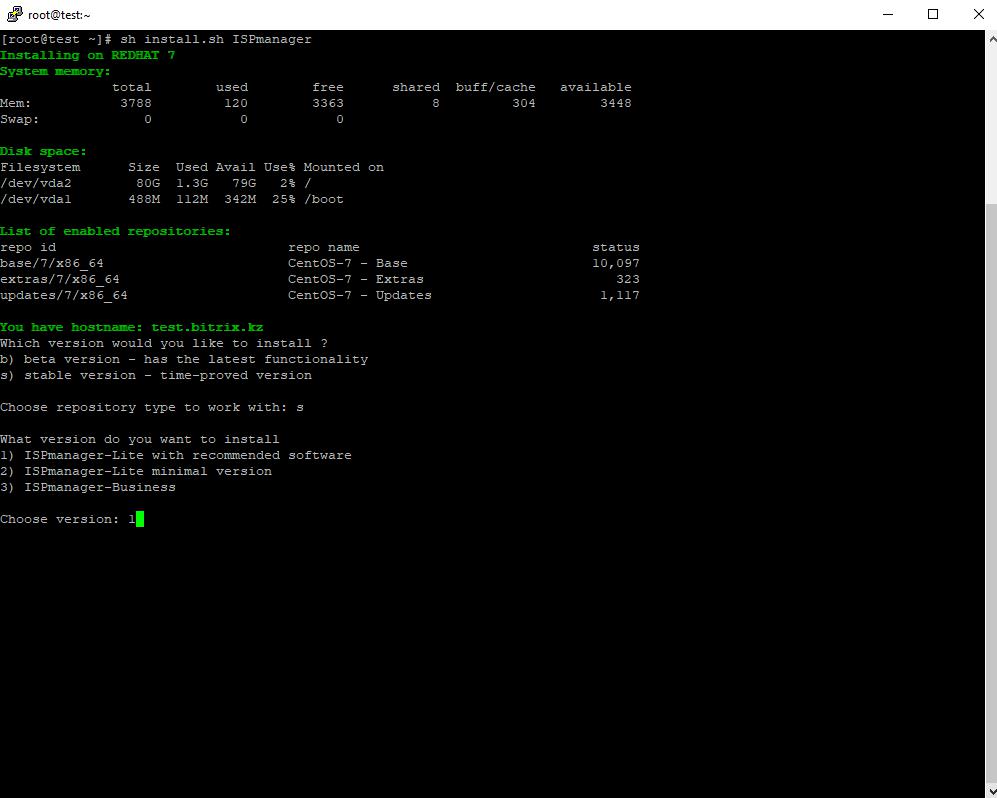Image resolution: width=997 pixels, height=798 pixels.
Task: Minimize the root@test terminal window
Action: (x=888, y=14)
